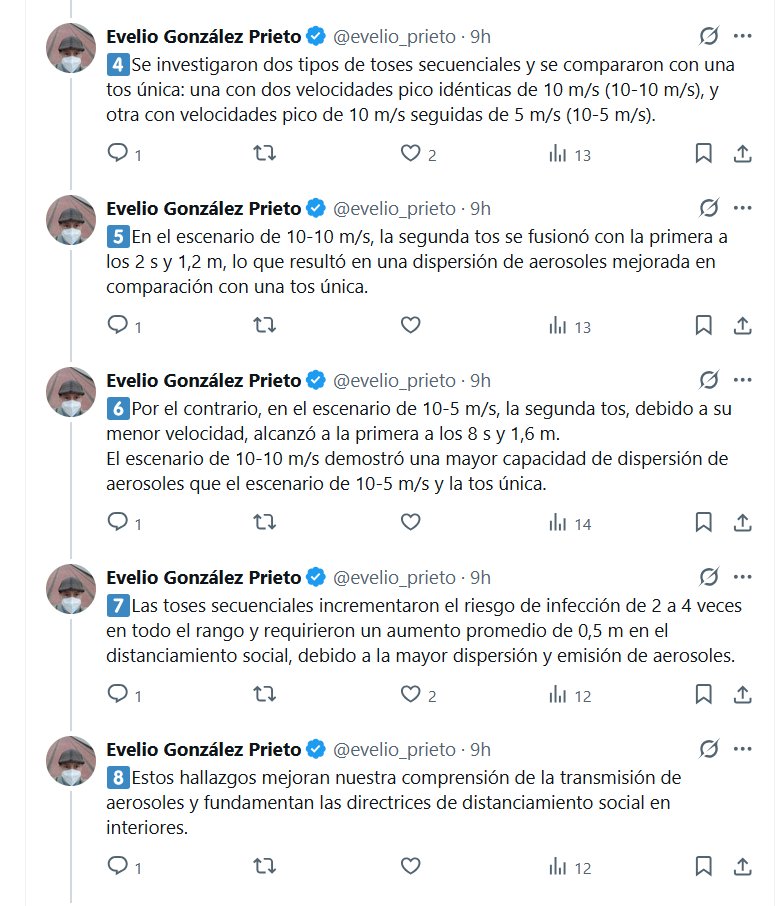
Task: Click Evelio González Prieto name on tweet 5
Action: (204, 208)
